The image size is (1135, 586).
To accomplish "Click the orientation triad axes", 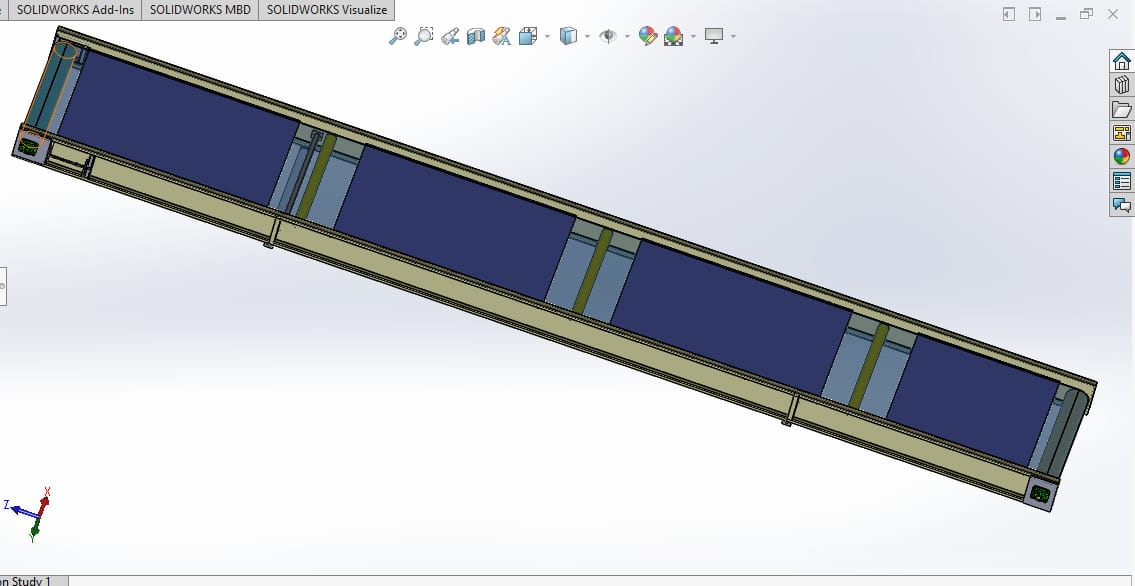I will tap(29, 513).
